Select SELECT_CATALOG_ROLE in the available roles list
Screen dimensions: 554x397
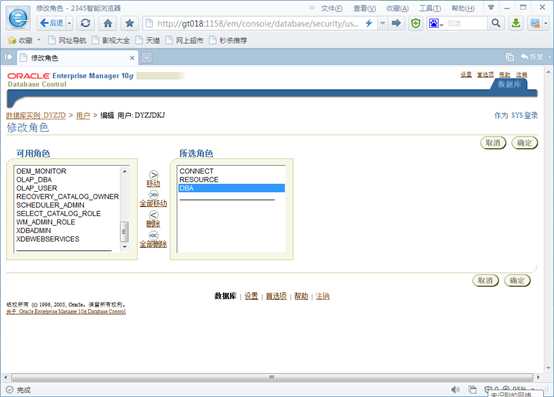[x=59, y=213]
